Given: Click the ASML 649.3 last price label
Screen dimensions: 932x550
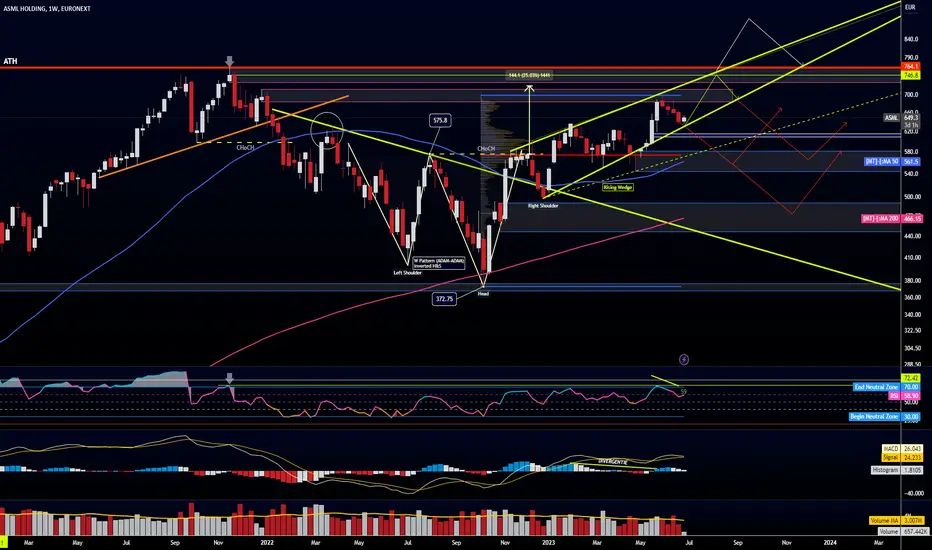Looking at the screenshot, I should click(x=902, y=118).
